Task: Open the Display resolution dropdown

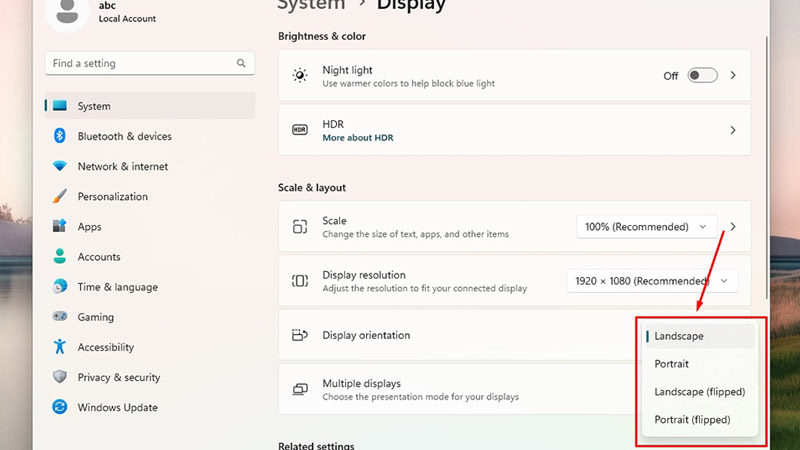Action: click(x=652, y=281)
